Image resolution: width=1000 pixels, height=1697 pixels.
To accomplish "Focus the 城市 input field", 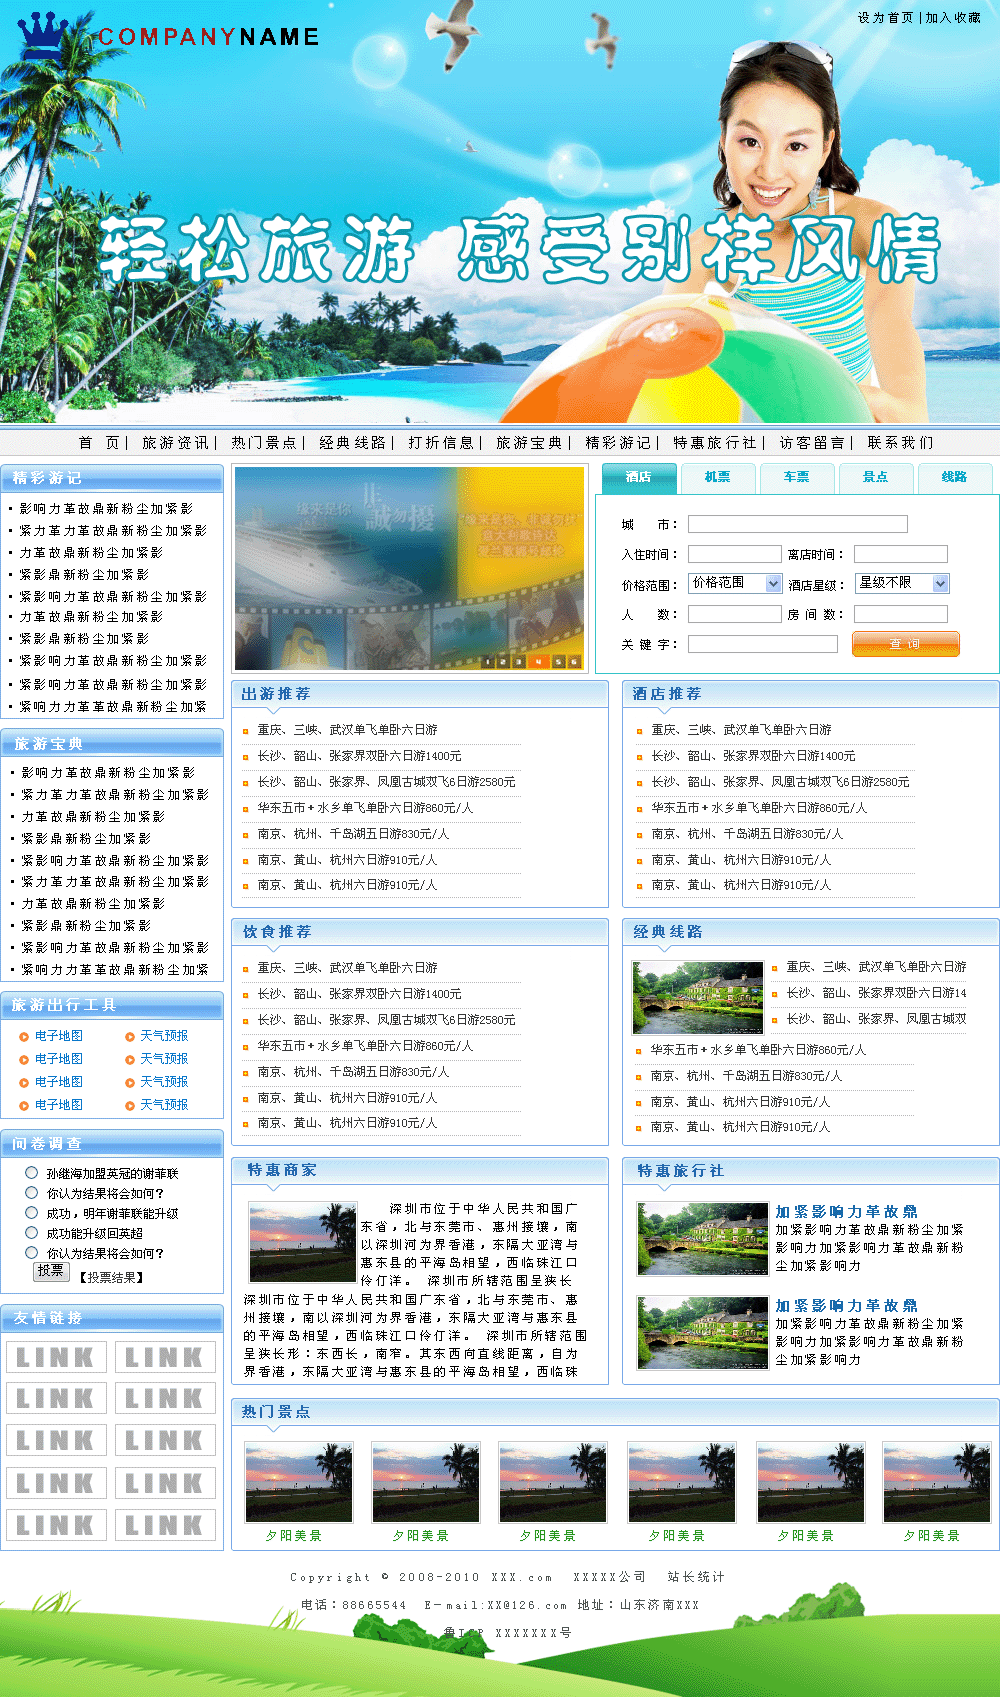I will click(797, 524).
